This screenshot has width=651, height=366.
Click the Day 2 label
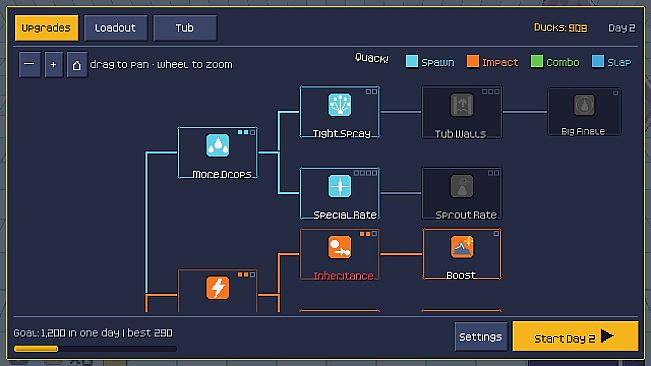[x=622, y=28]
